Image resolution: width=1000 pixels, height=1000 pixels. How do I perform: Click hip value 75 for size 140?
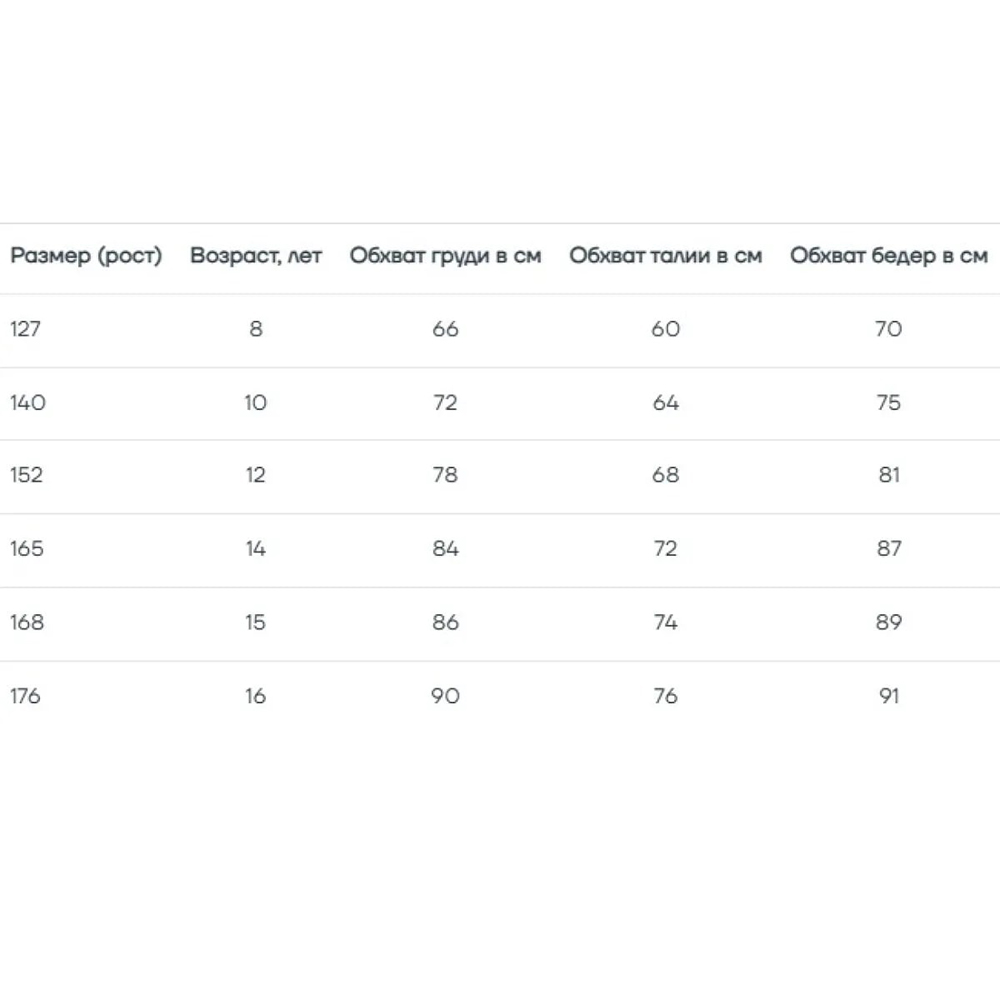tap(888, 402)
